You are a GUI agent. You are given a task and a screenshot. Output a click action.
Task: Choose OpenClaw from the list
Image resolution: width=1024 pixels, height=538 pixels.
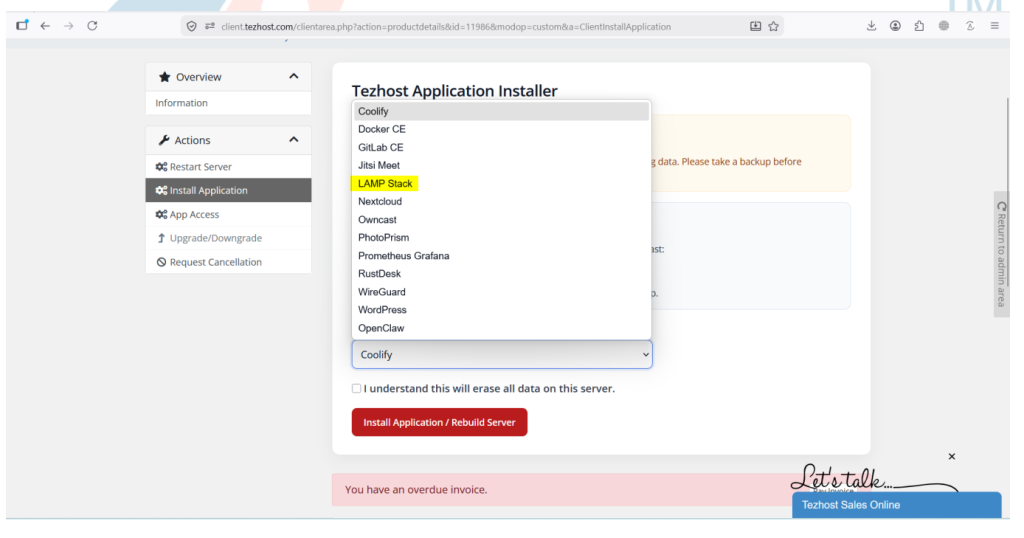pyautogui.click(x=502, y=328)
